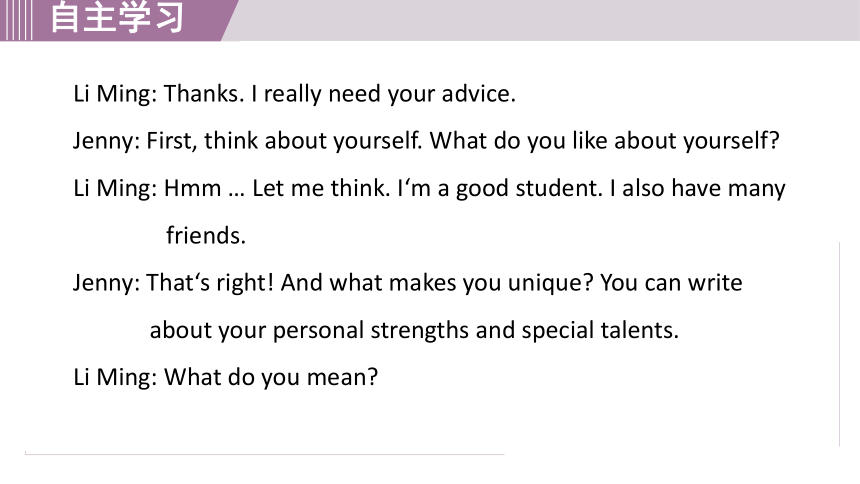The image size is (860, 484).
Task: Click the question "What do you mean?"
Action: click(x=271, y=378)
